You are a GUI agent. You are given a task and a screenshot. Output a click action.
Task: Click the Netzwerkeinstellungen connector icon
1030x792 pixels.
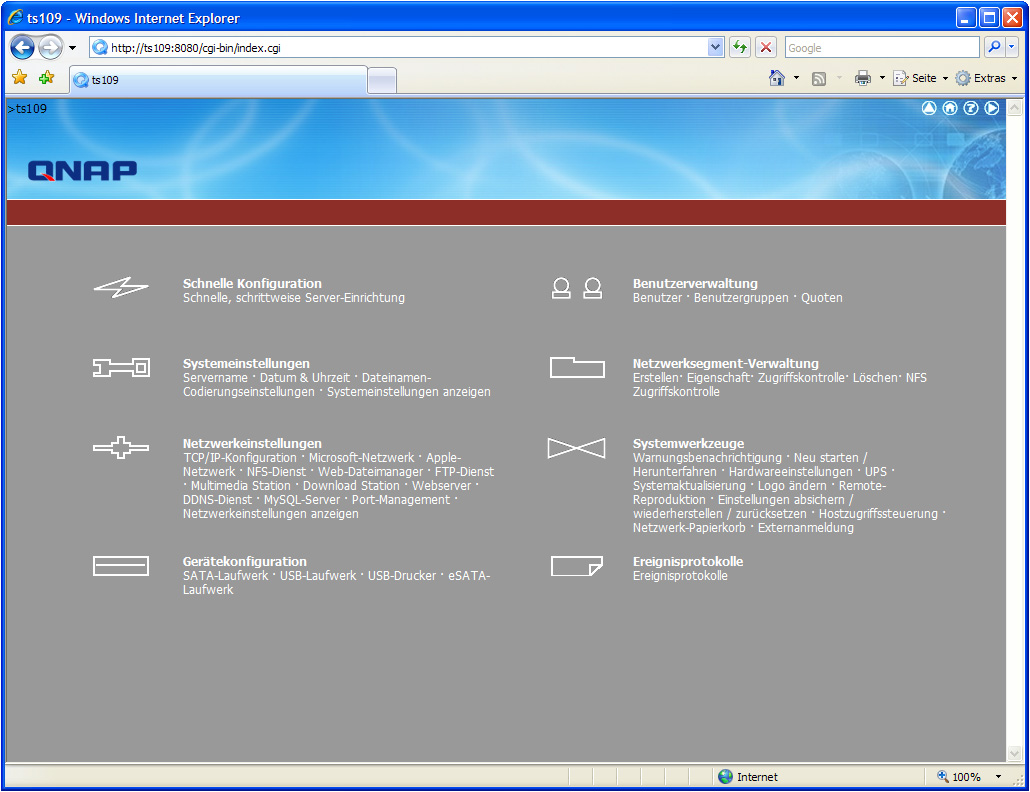[x=121, y=448]
